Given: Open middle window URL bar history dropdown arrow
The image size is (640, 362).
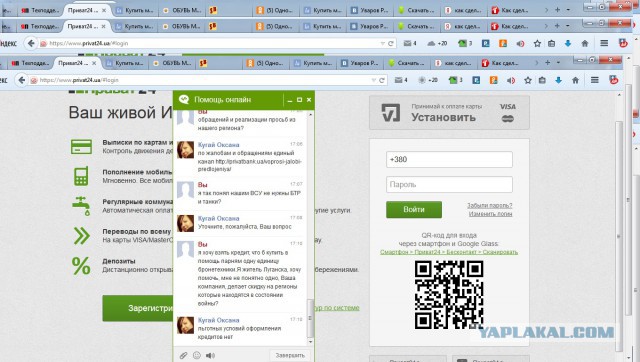Looking at the screenshot, I should pos(382,43).
